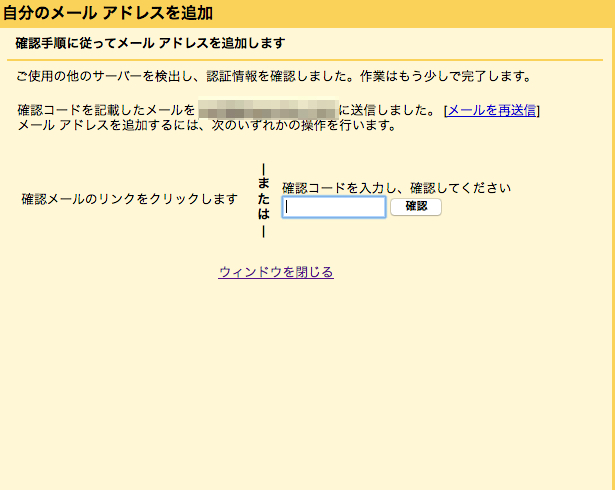Click the text 確認メールのリンクをクリックします
615x490 pixels.
(x=129, y=199)
